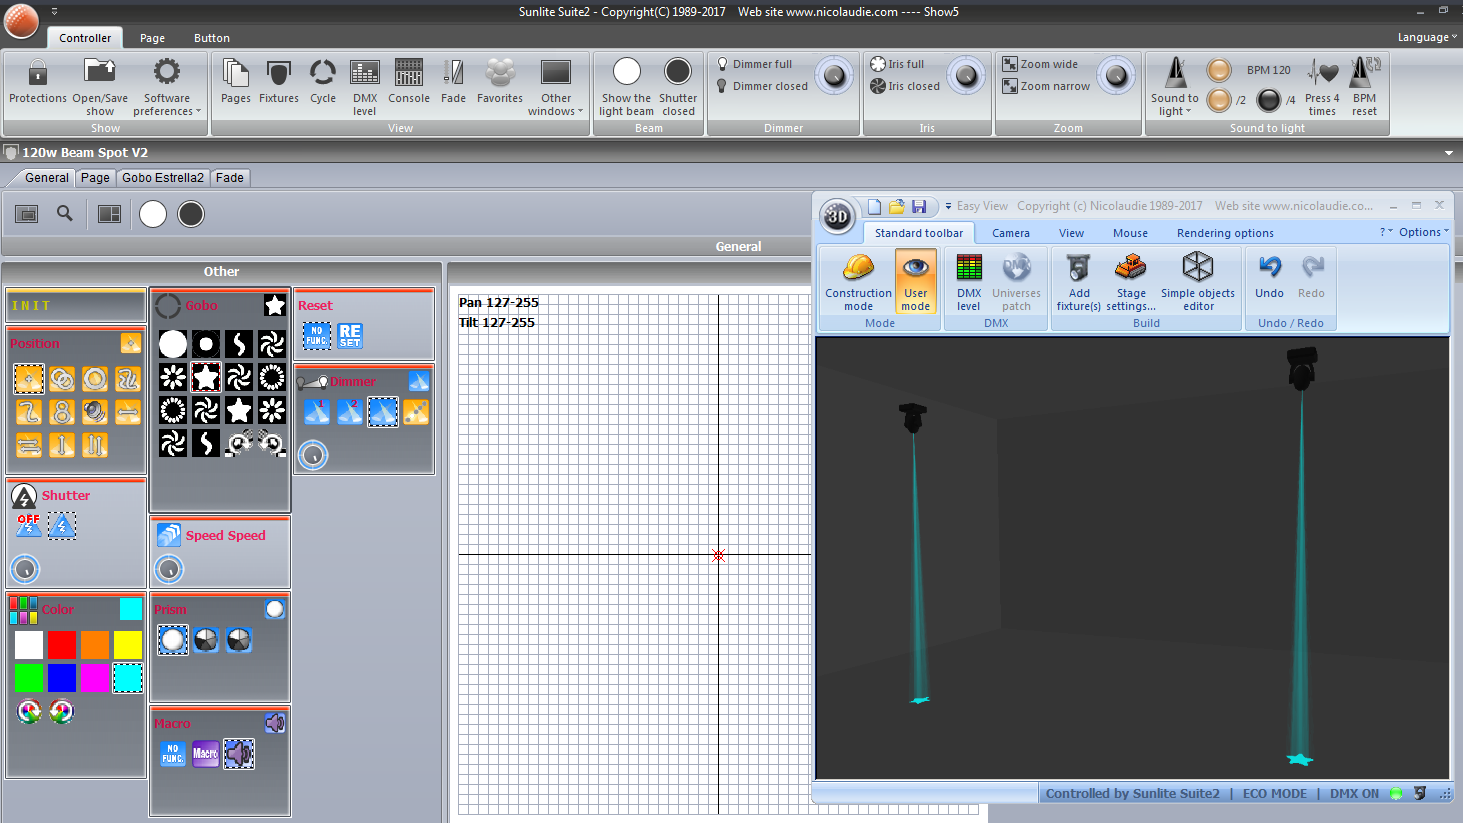The image size is (1463, 823).
Task: Switch to the Button ribbon tab
Action: click(212, 38)
